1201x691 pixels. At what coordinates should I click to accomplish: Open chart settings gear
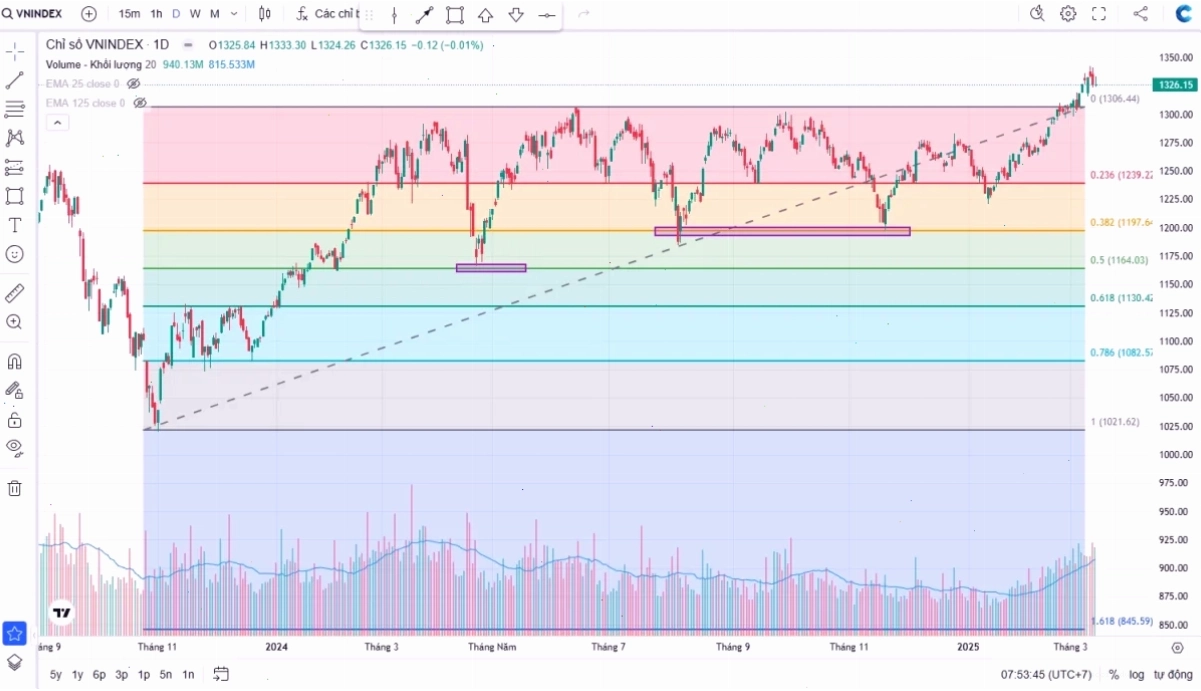point(1068,14)
